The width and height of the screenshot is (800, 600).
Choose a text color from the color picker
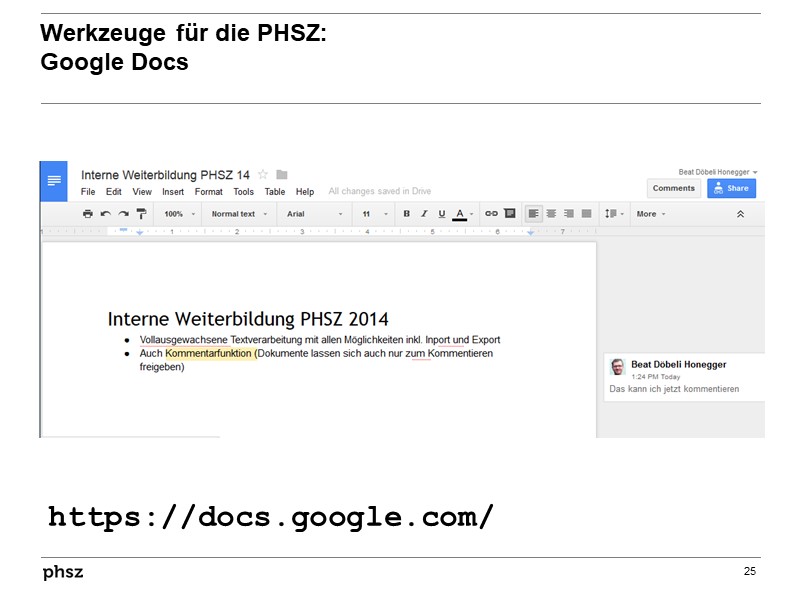(457, 213)
